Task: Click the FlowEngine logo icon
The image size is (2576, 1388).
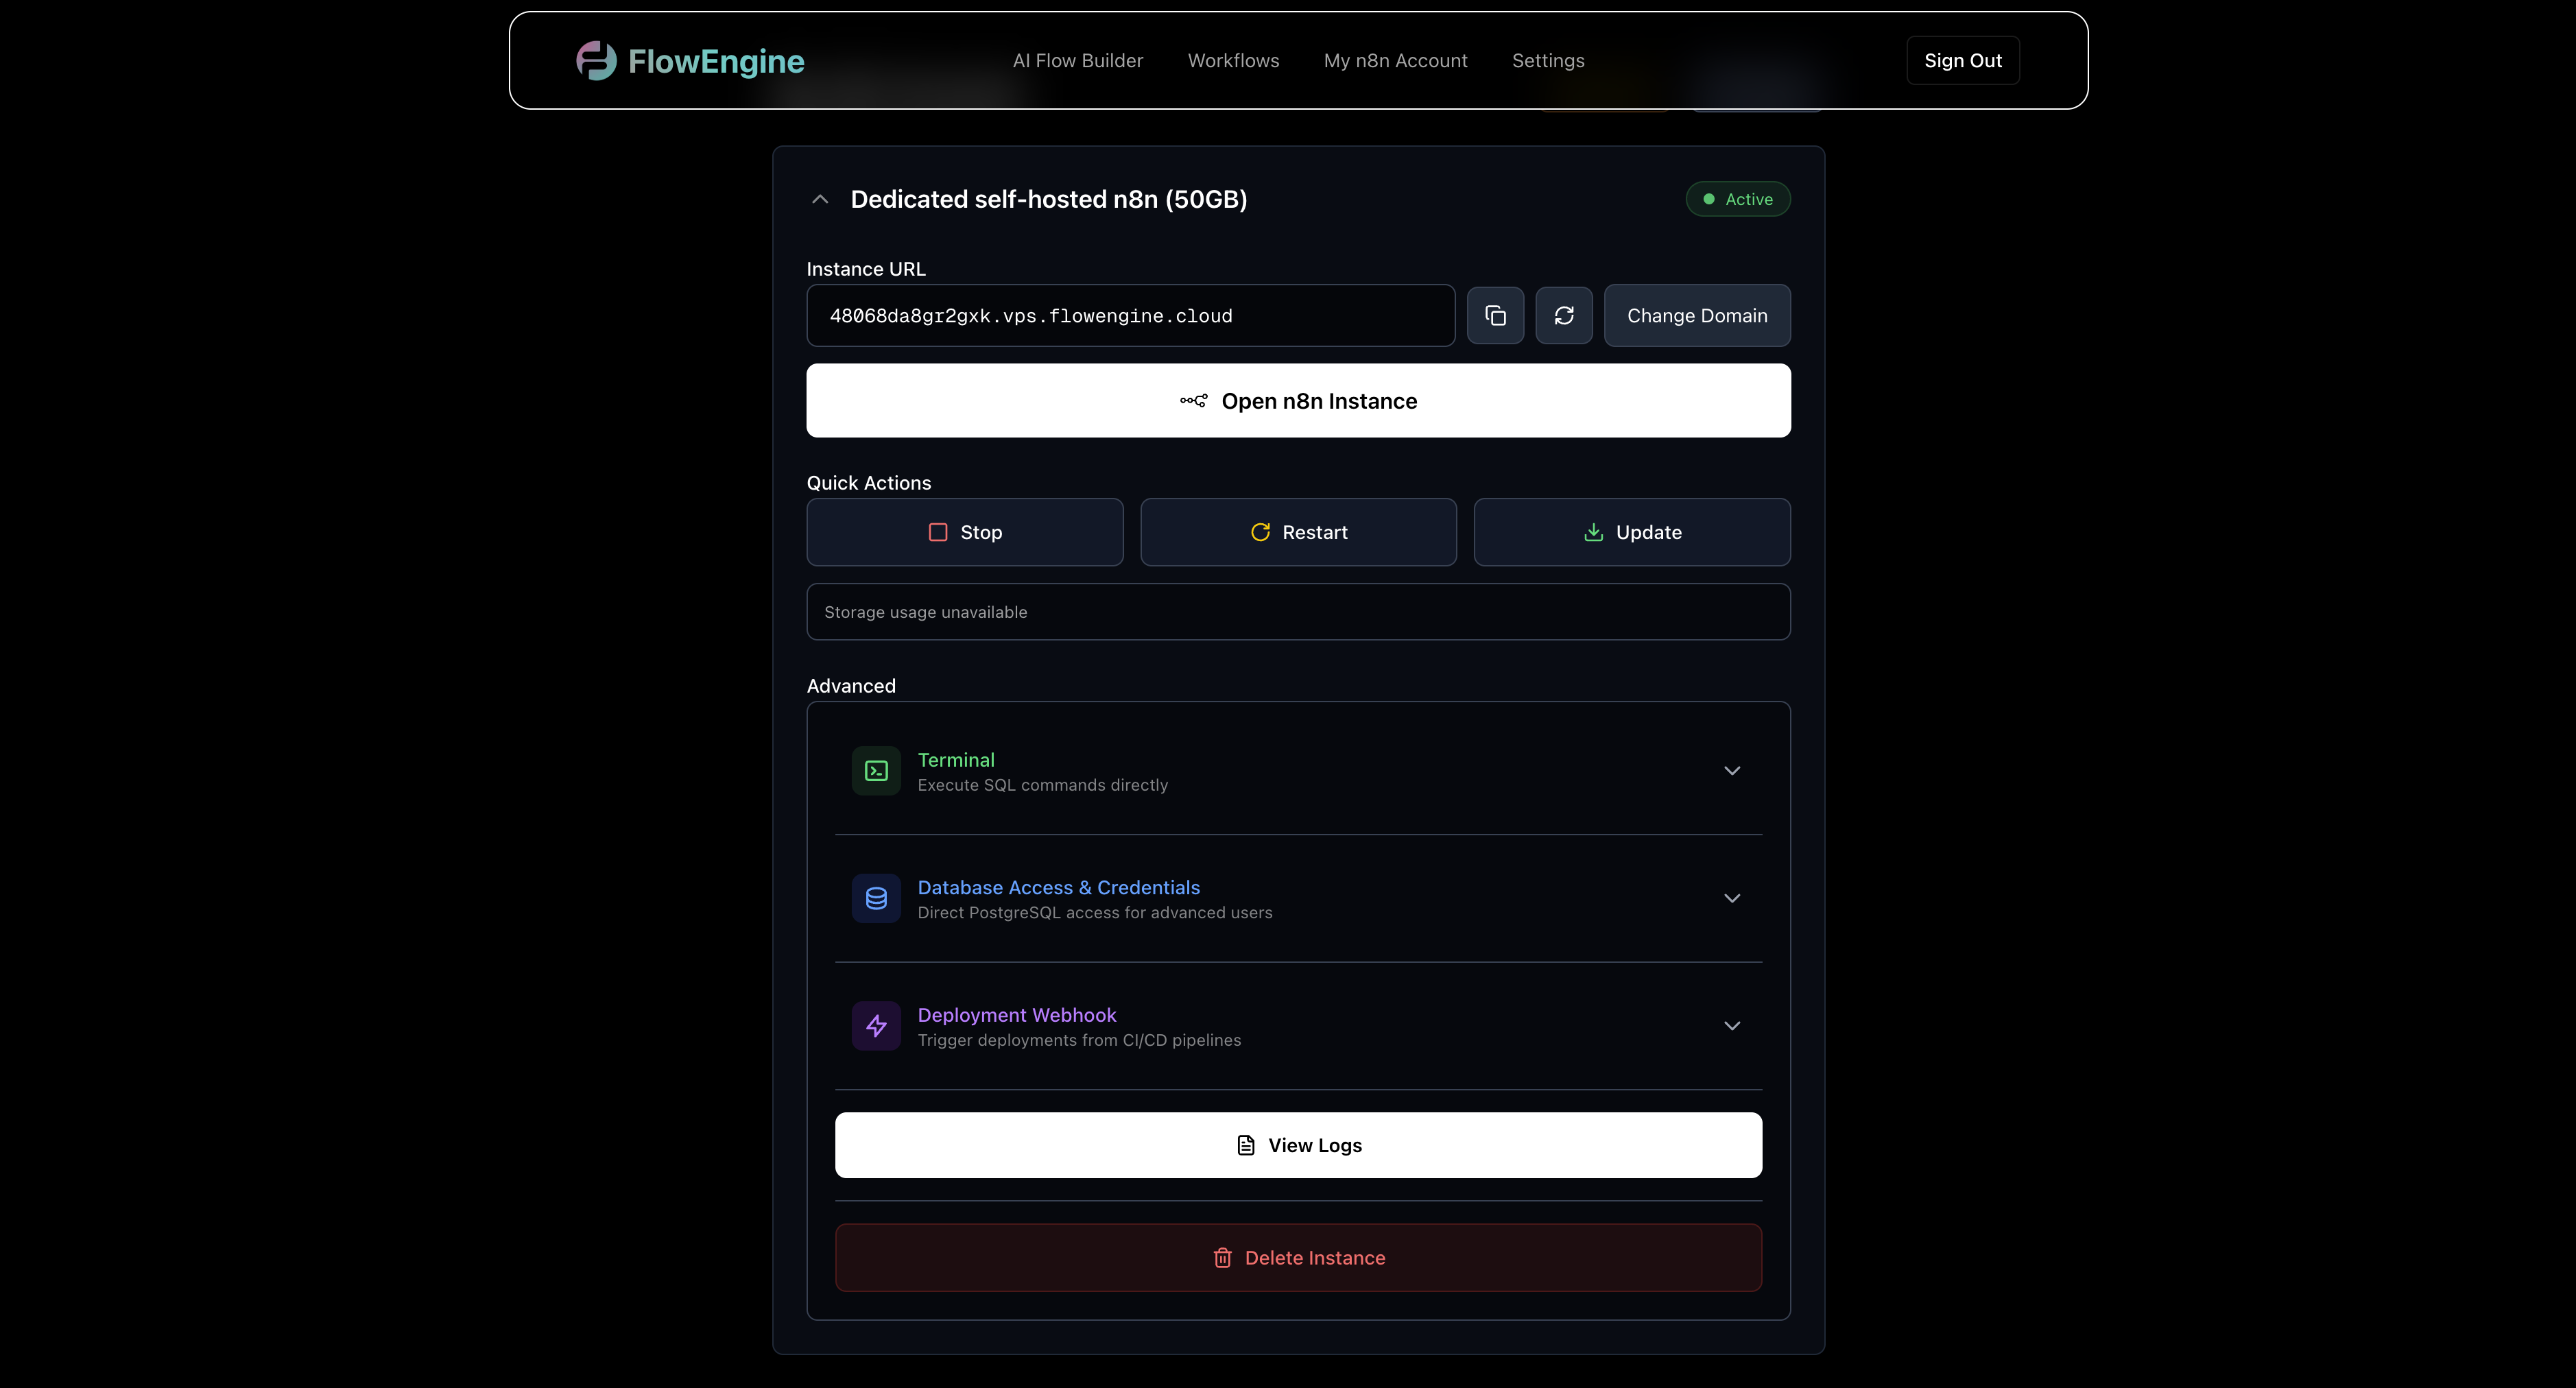Action: pos(596,61)
